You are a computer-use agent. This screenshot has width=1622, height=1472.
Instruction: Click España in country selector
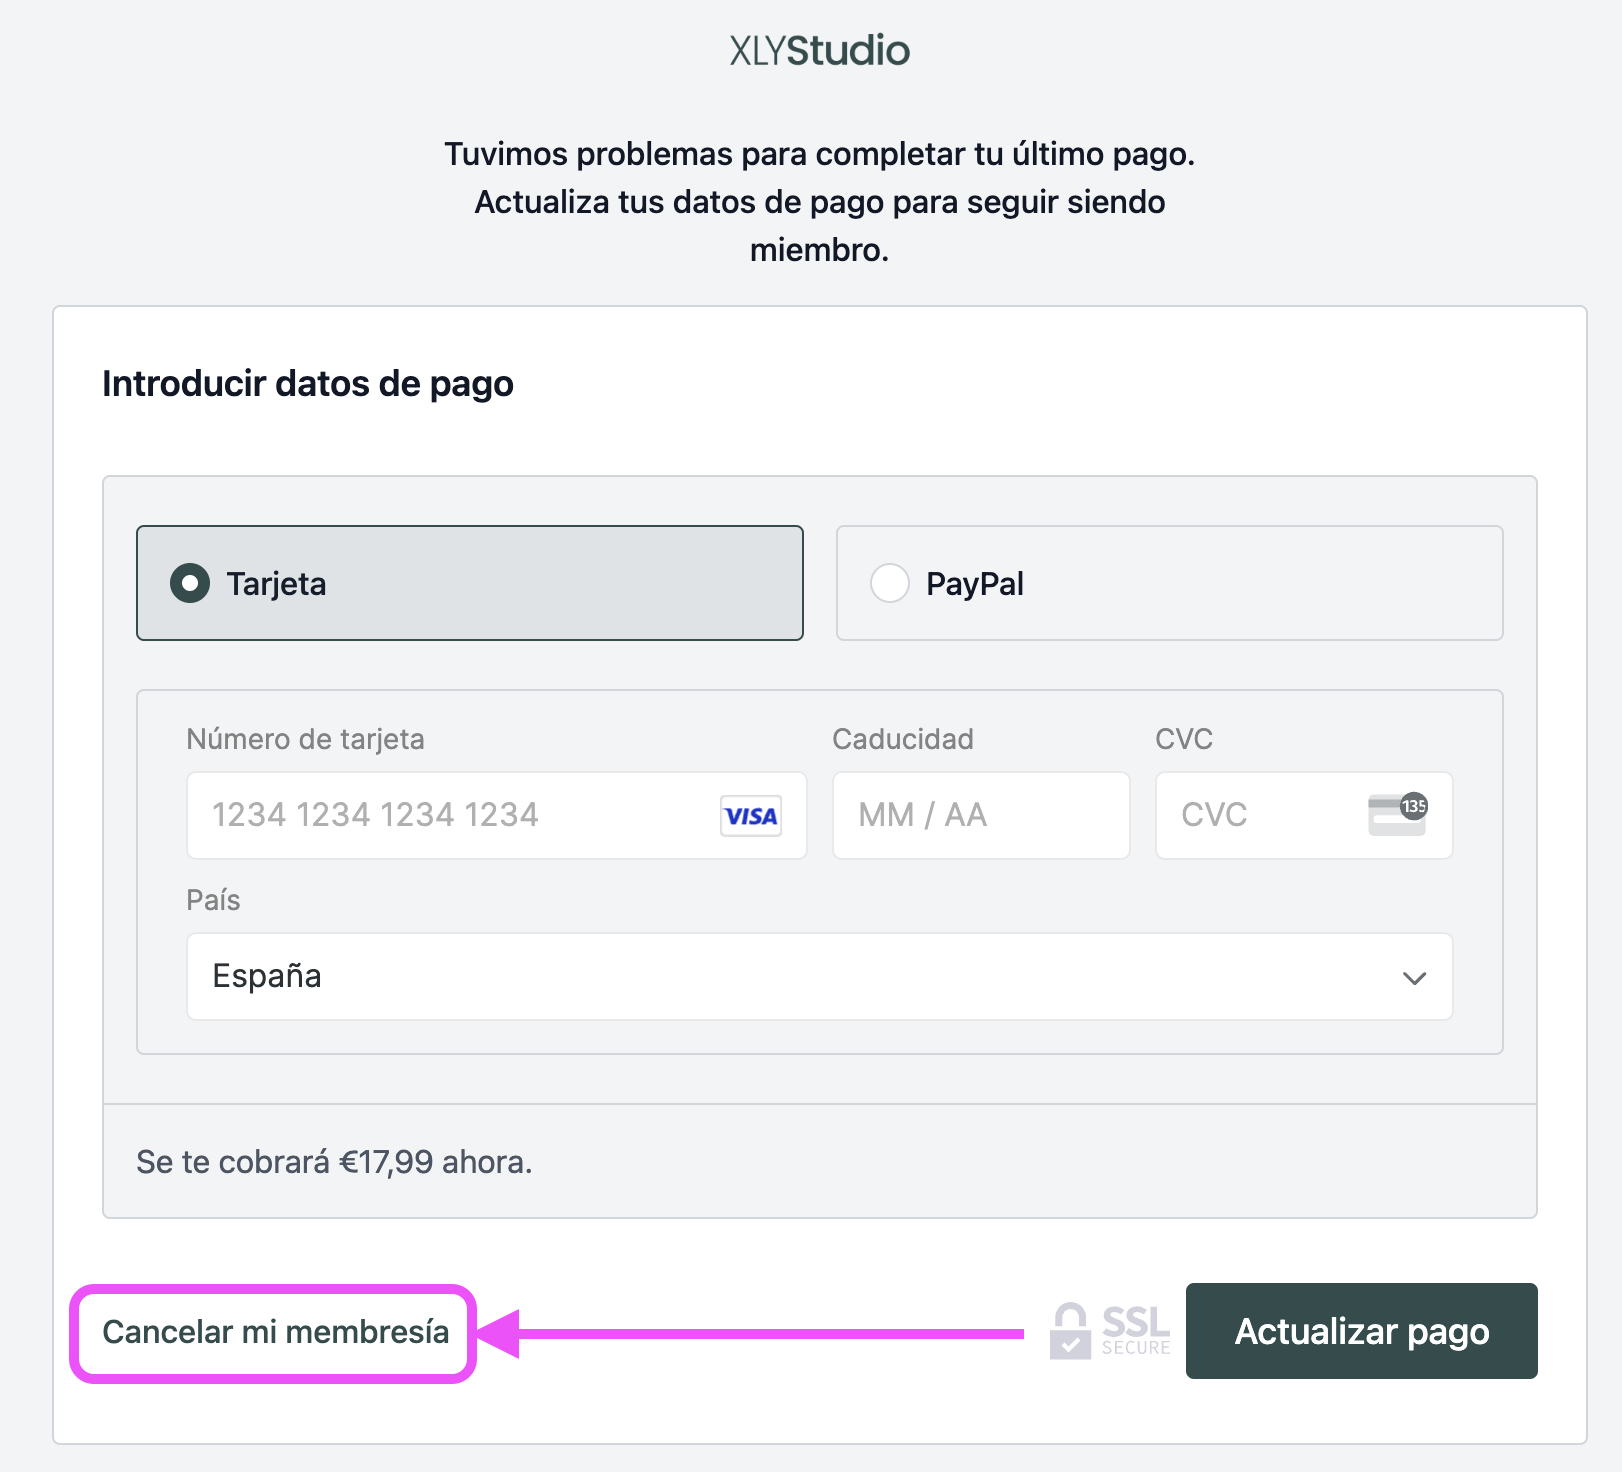click(x=267, y=976)
